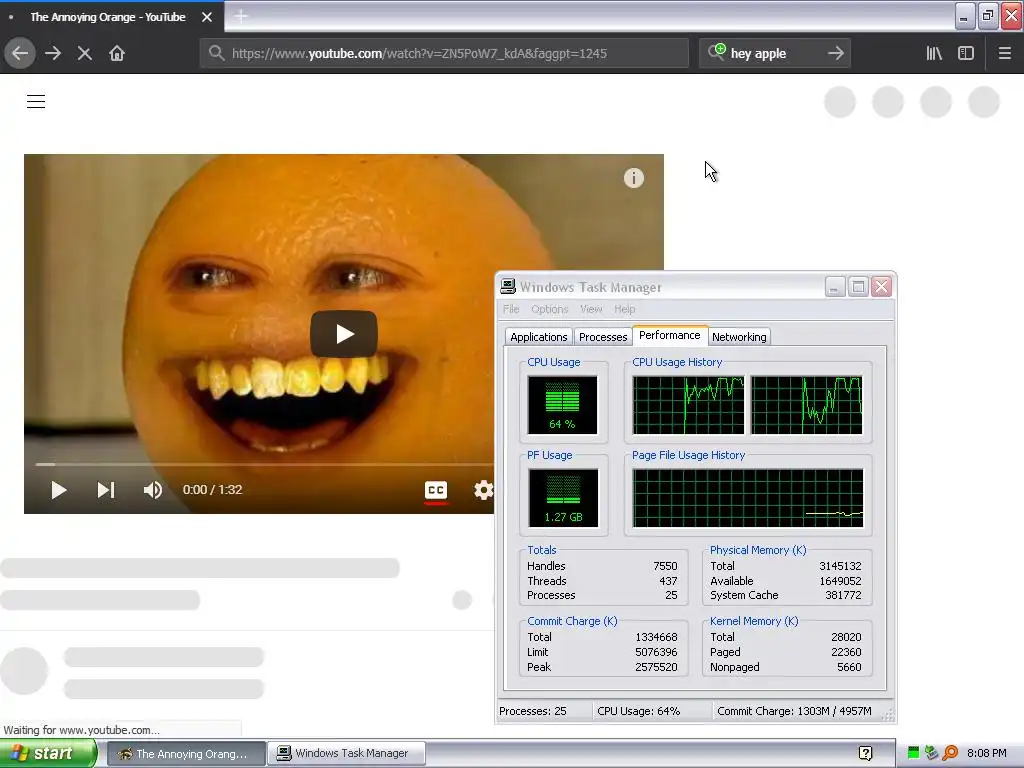Switch to the Applications tab
The height and width of the screenshot is (768, 1024).
point(539,337)
